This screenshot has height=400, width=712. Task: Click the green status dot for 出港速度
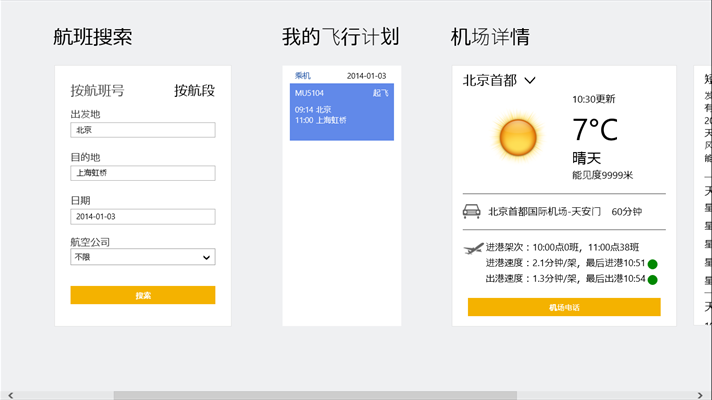(653, 280)
